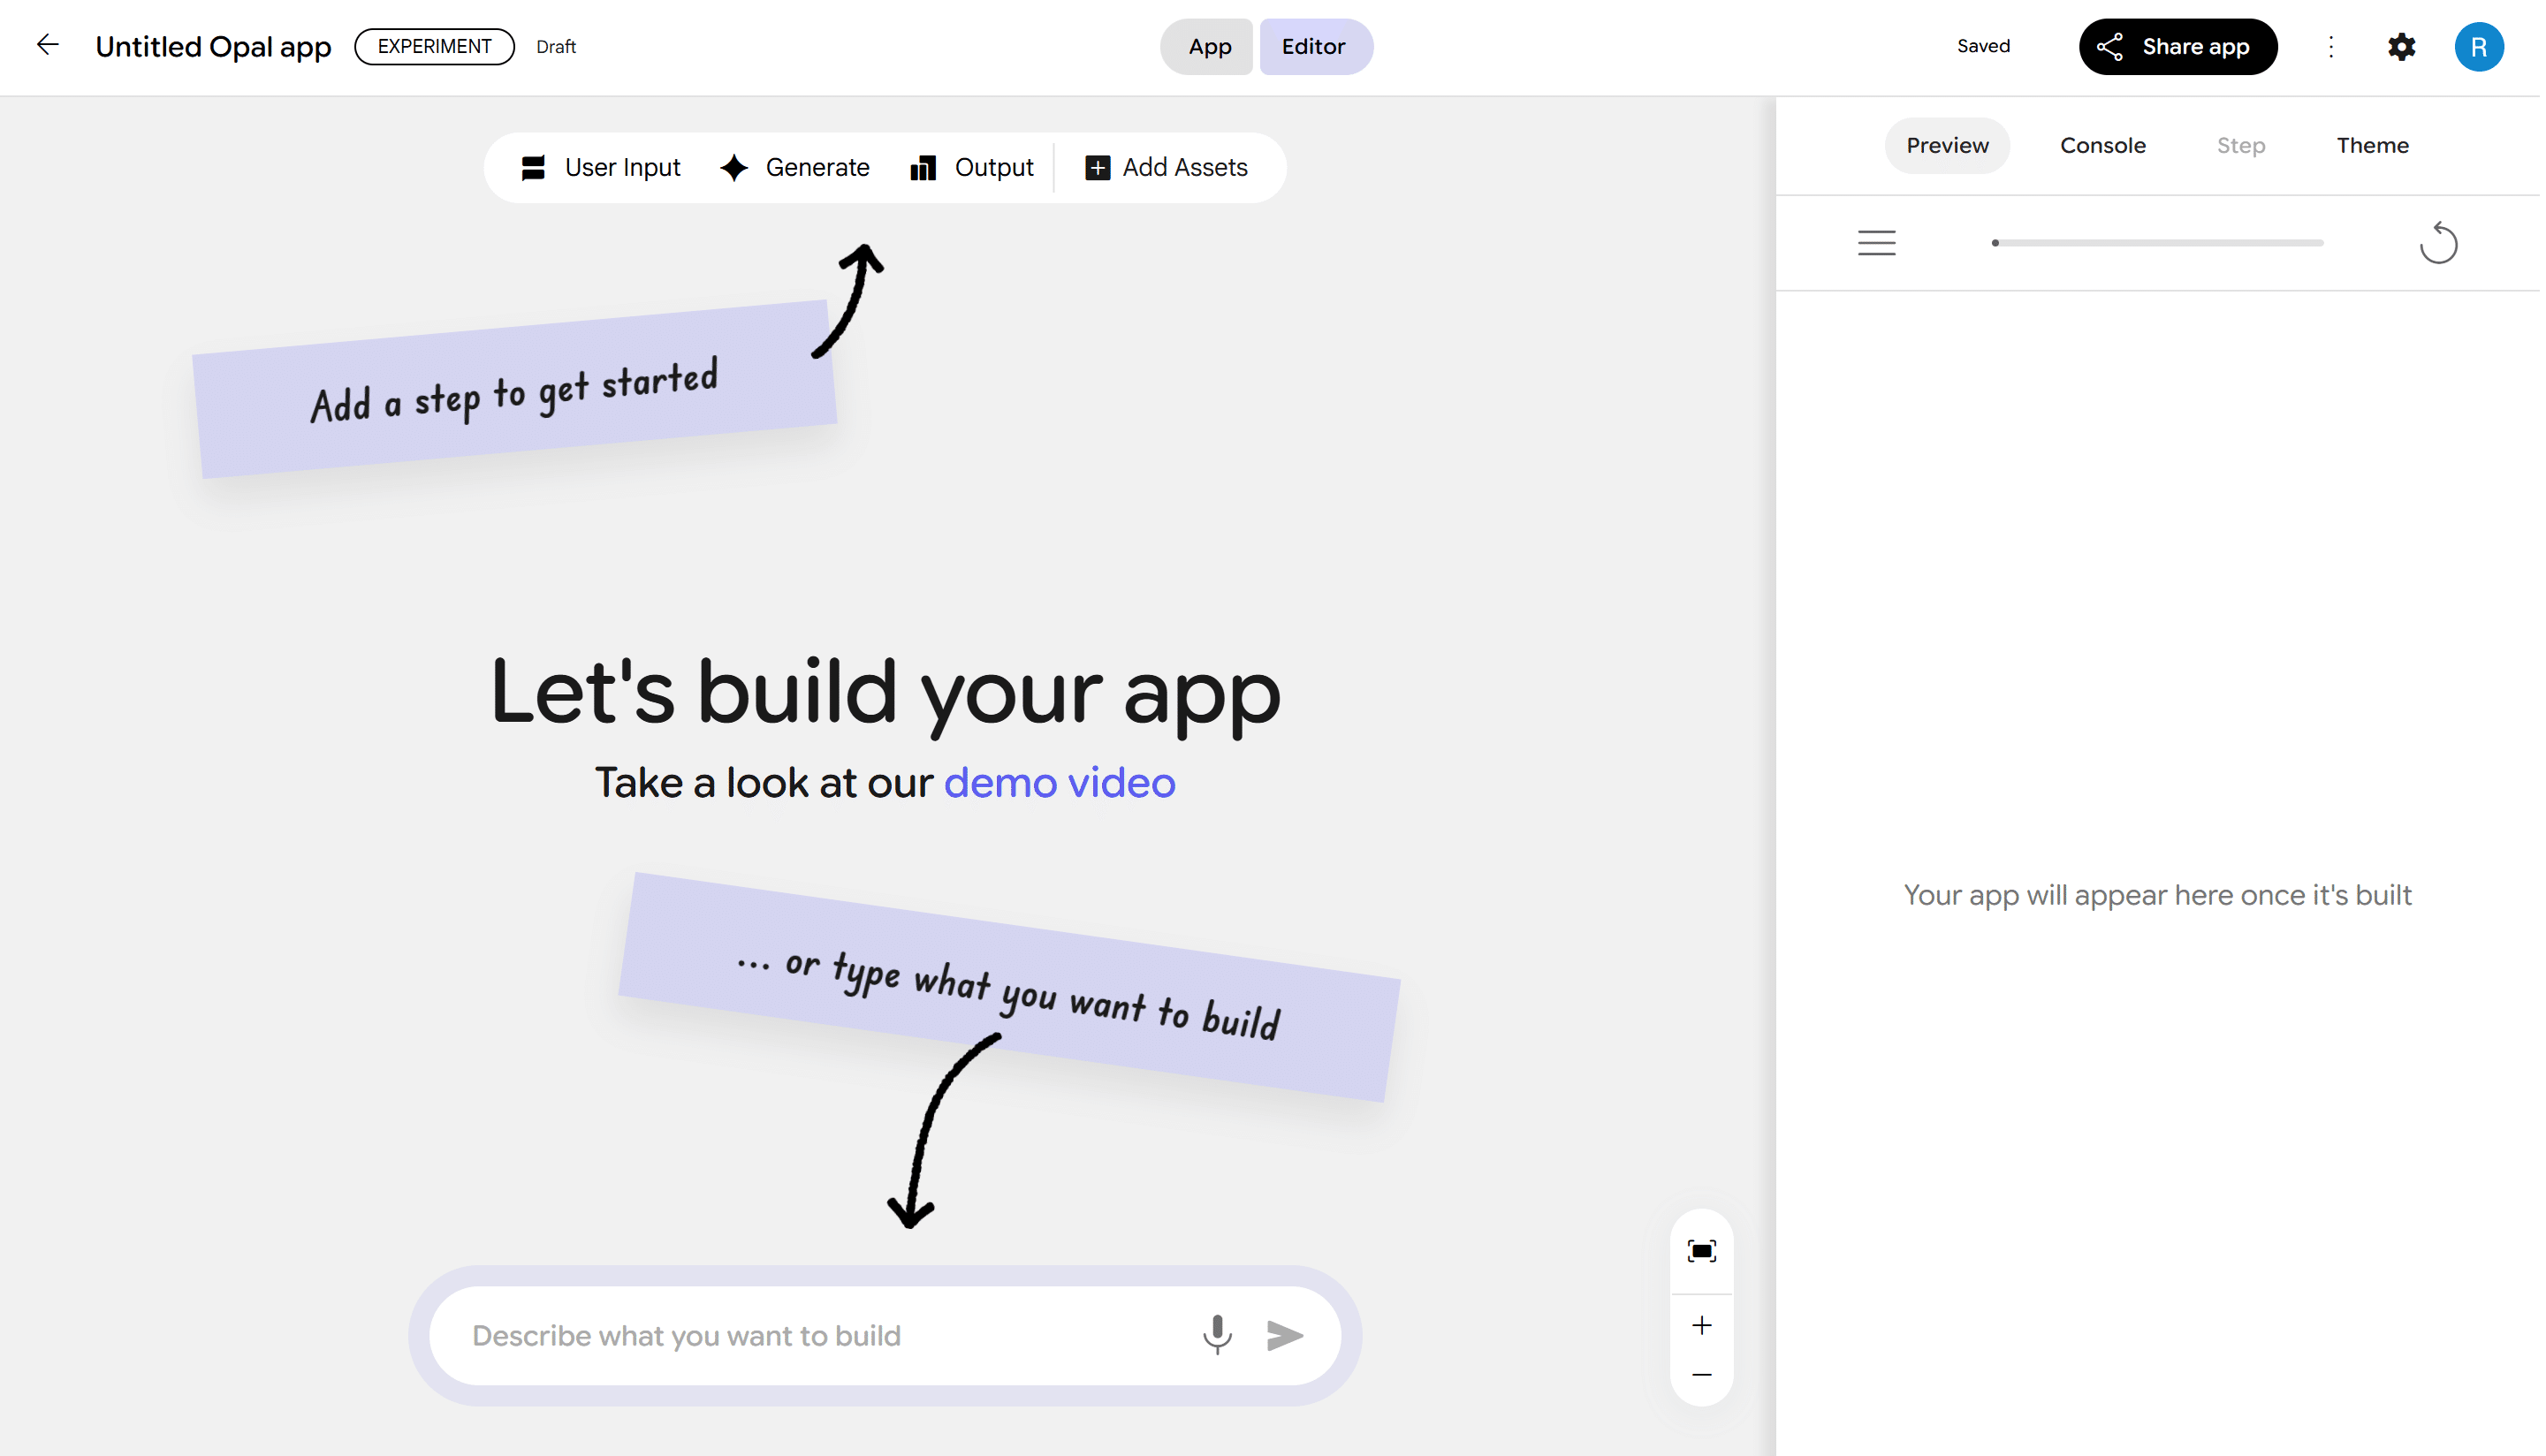Click the microphone voice input icon

click(1216, 1334)
